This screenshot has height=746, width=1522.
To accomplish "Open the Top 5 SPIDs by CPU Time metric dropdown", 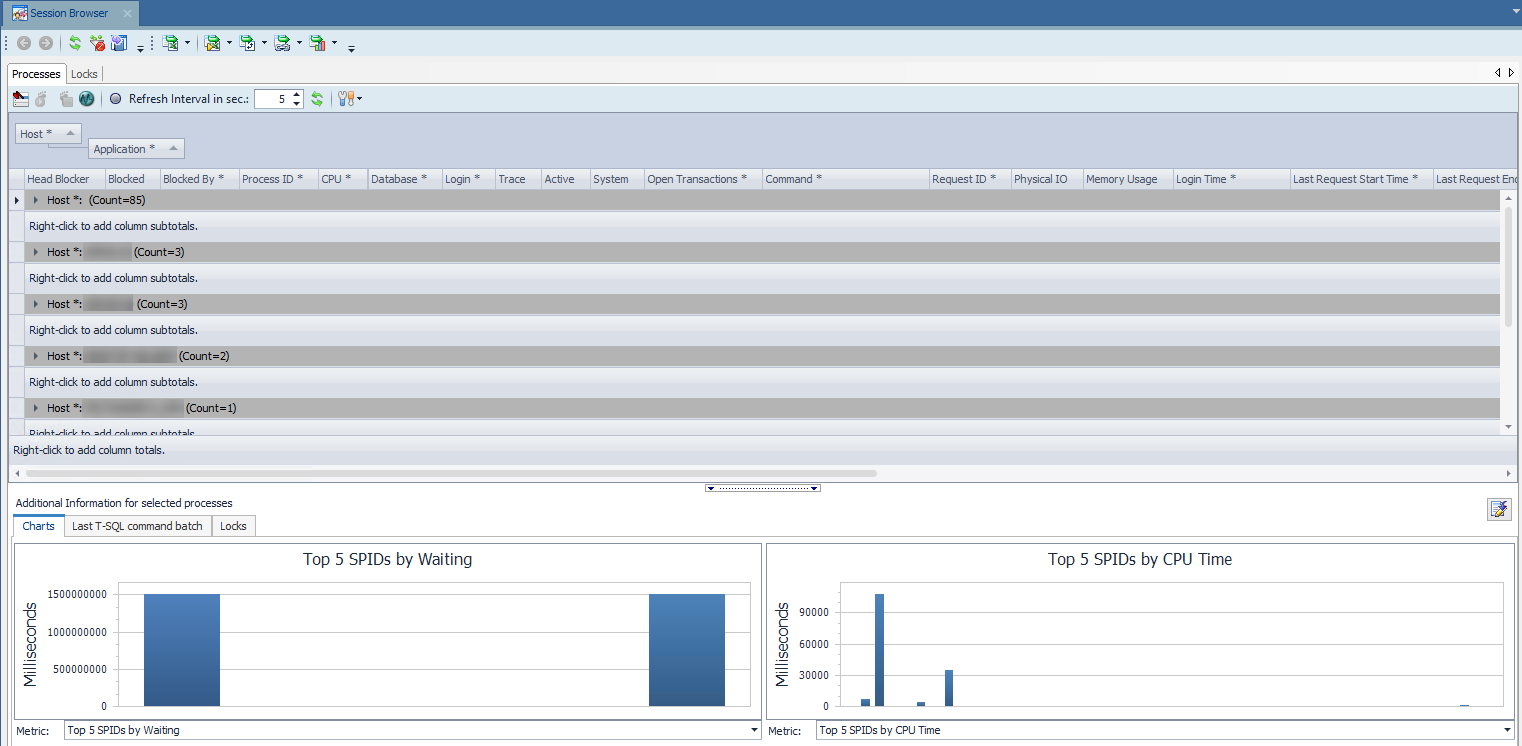I will click(1507, 731).
